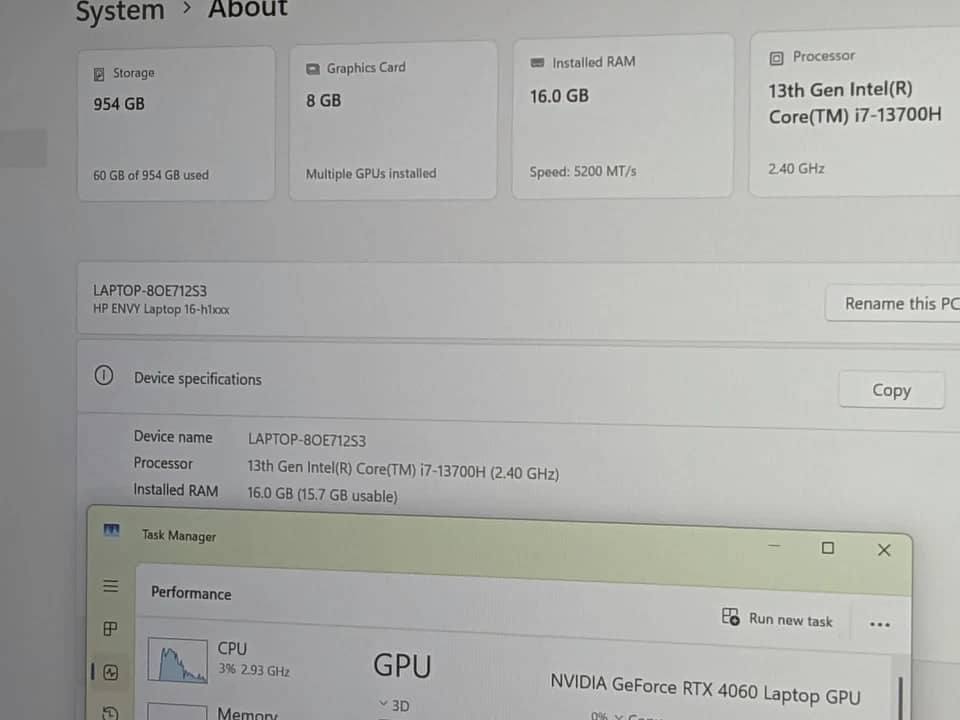
Task: Expand the 3D graph dropdown in GPU view
Action: (383, 703)
